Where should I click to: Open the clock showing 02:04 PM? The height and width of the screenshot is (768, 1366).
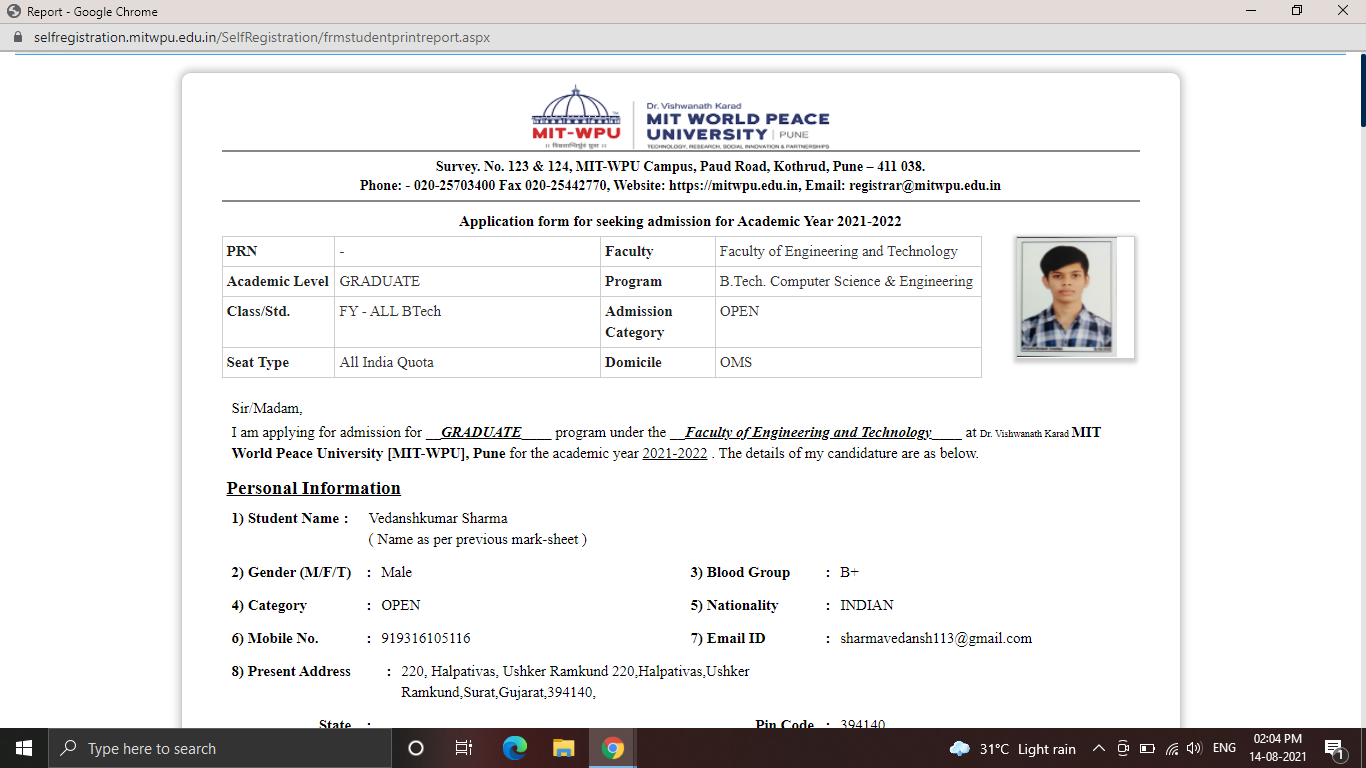coord(1279,748)
